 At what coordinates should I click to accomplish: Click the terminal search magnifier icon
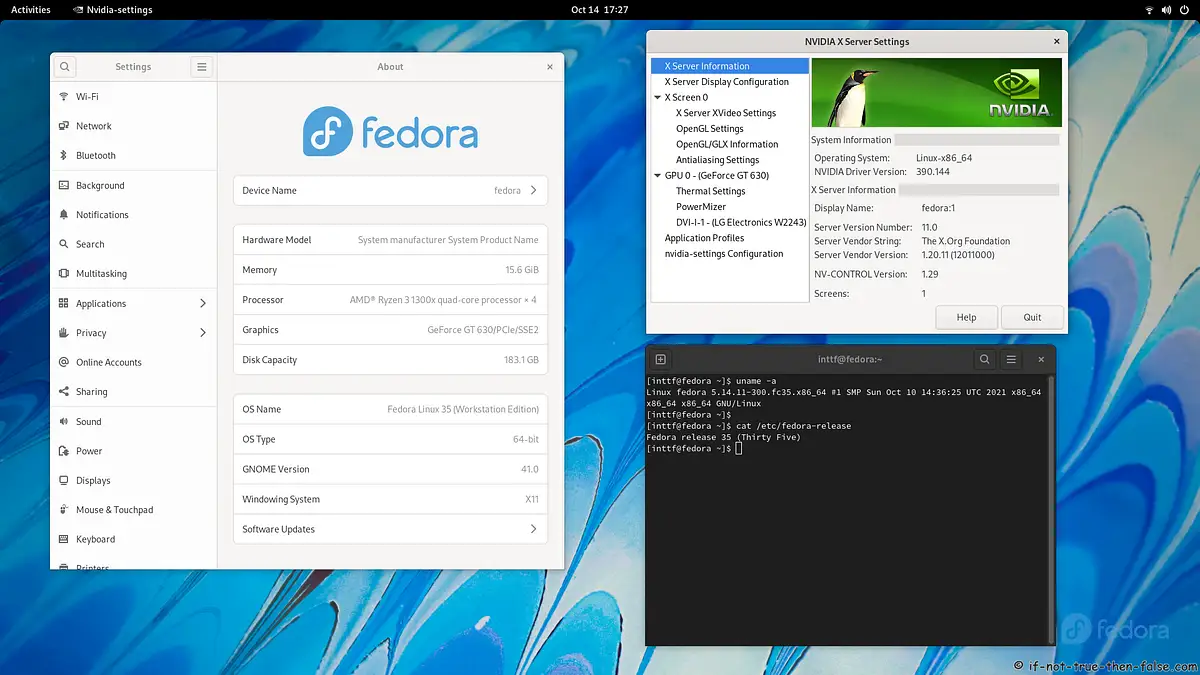985,360
